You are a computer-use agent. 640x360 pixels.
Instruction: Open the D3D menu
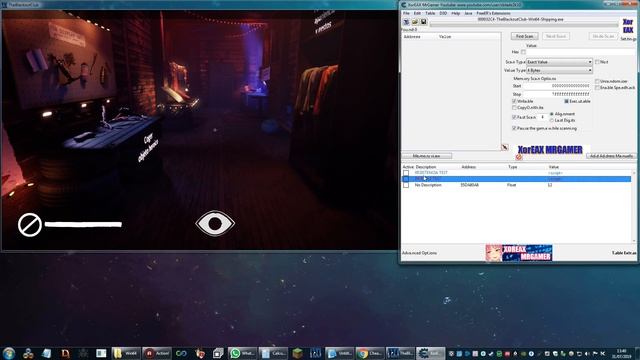pyautogui.click(x=443, y=13)
